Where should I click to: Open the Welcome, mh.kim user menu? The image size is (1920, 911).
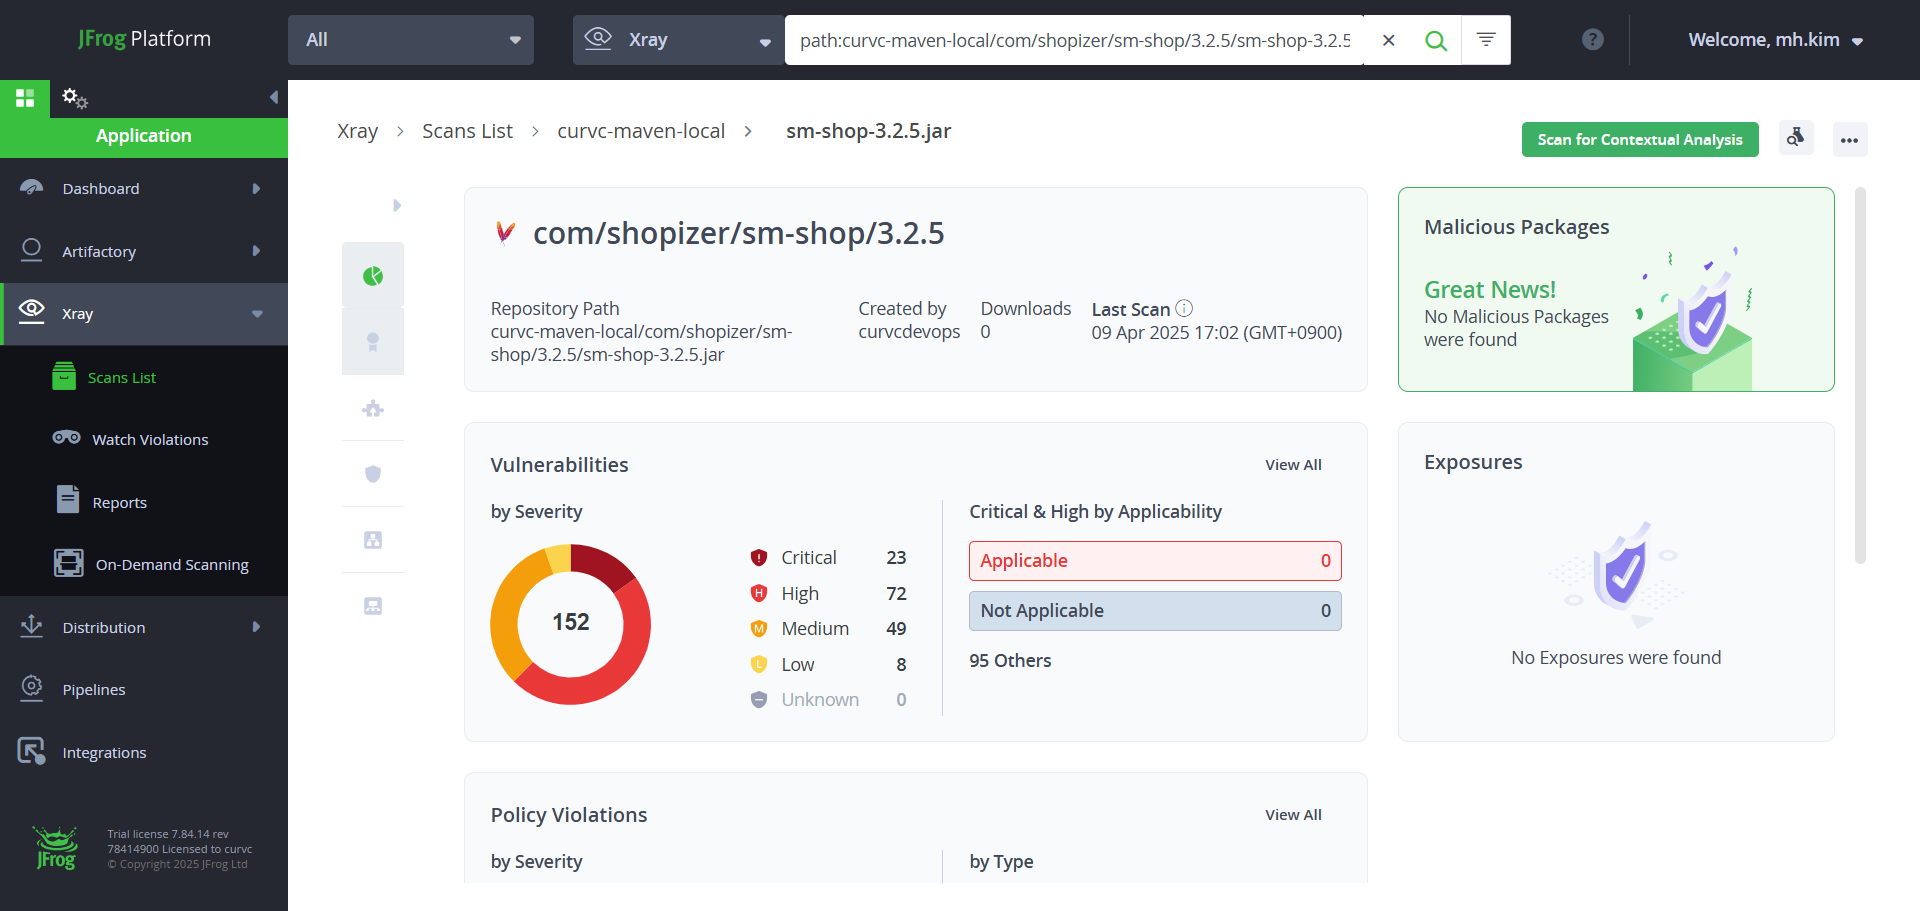(x=1774, y=40)
